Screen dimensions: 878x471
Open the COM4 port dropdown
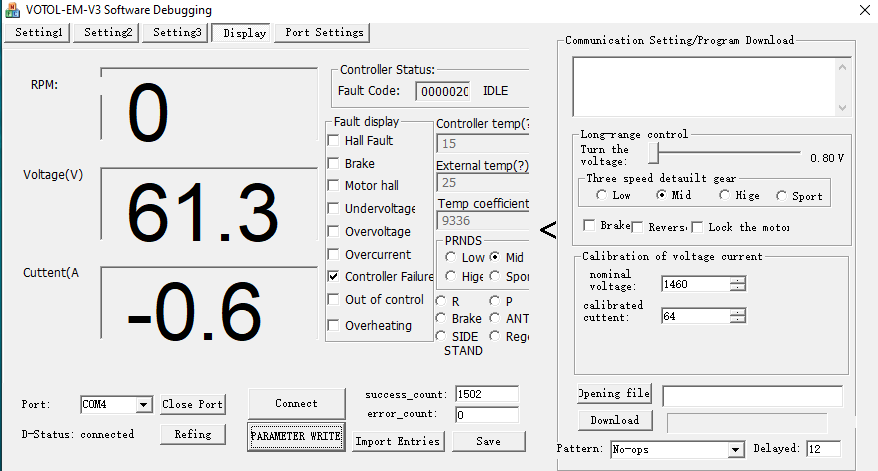143,405
